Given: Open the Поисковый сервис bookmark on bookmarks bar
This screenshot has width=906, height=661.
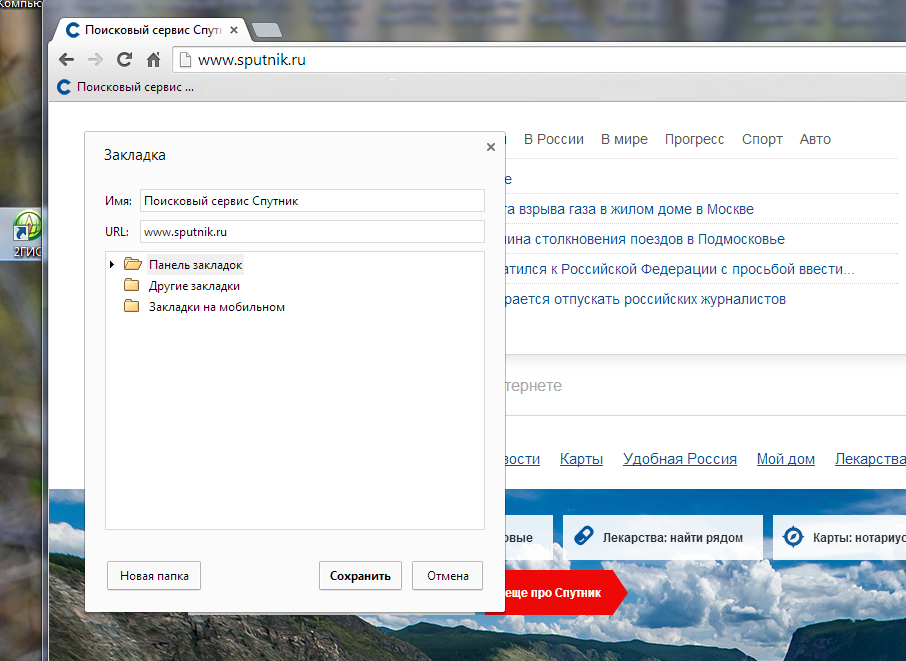Looking at the screenshot, I should coord(125,87).
